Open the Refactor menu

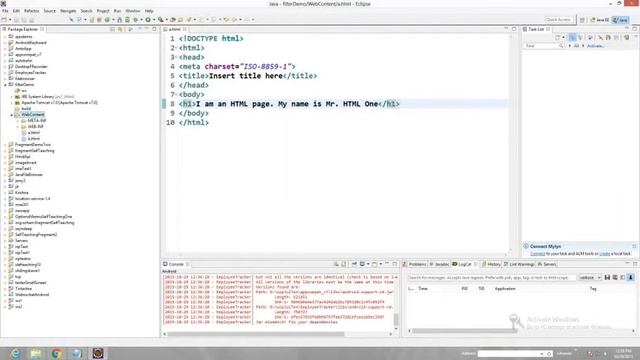coord(31,11)
